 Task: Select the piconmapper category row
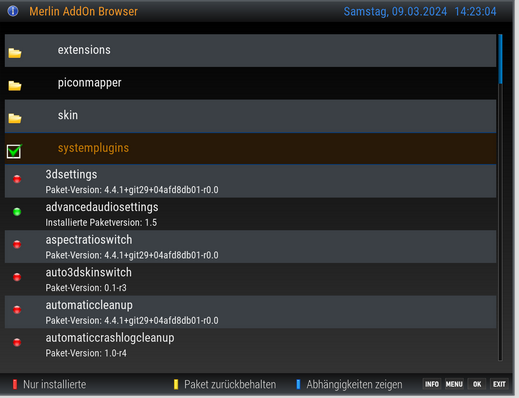[x=250, y=83]
